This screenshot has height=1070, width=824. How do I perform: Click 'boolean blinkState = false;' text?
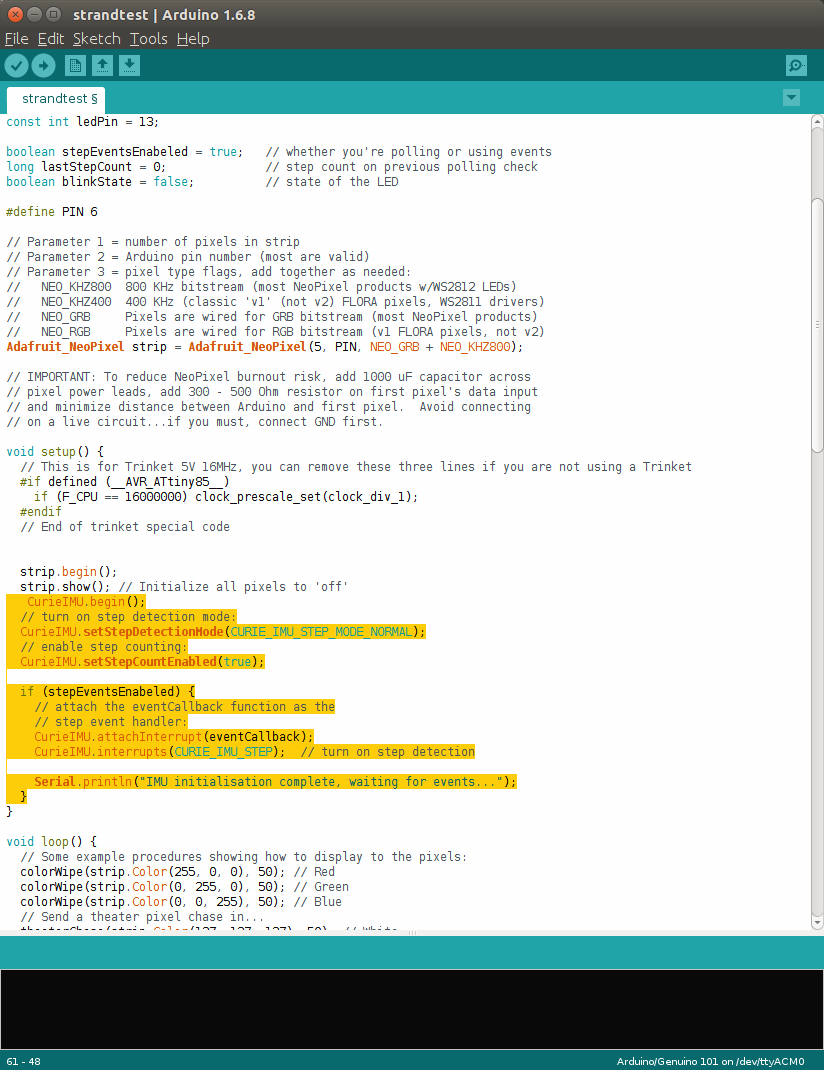(100, 182)
